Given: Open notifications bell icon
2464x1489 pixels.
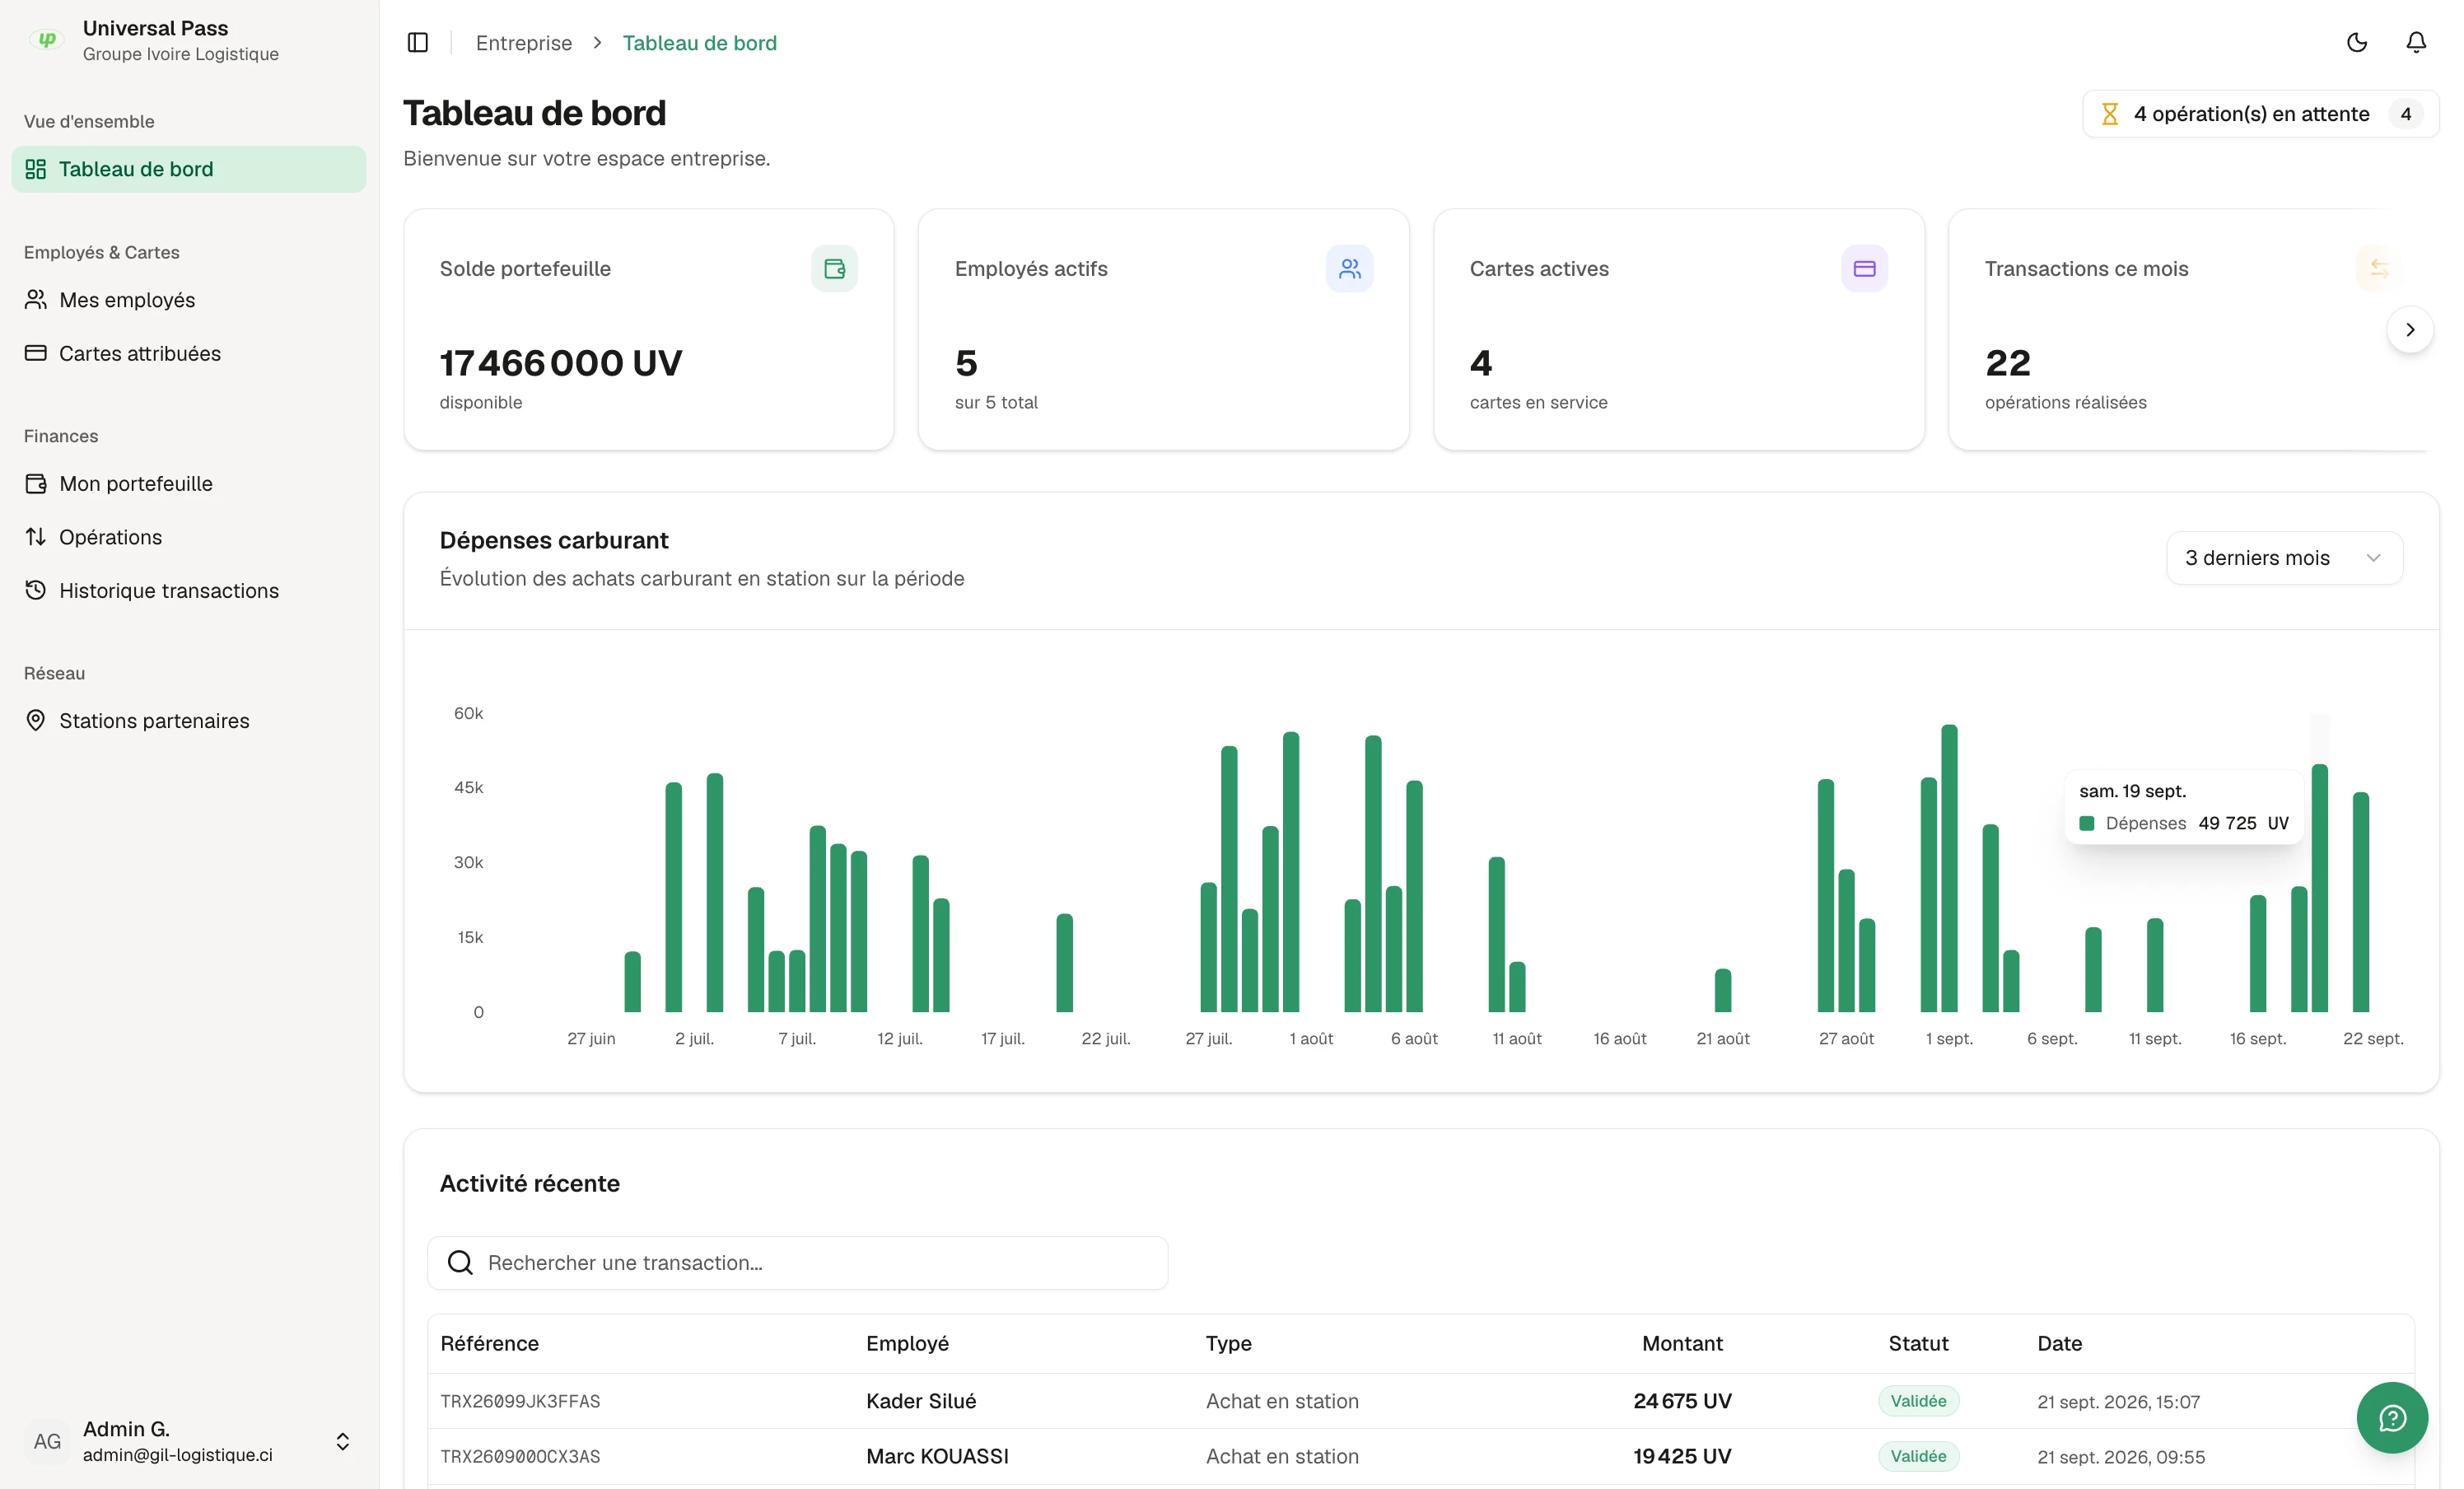Looking at the screenshot, I should coord(2416,43).
